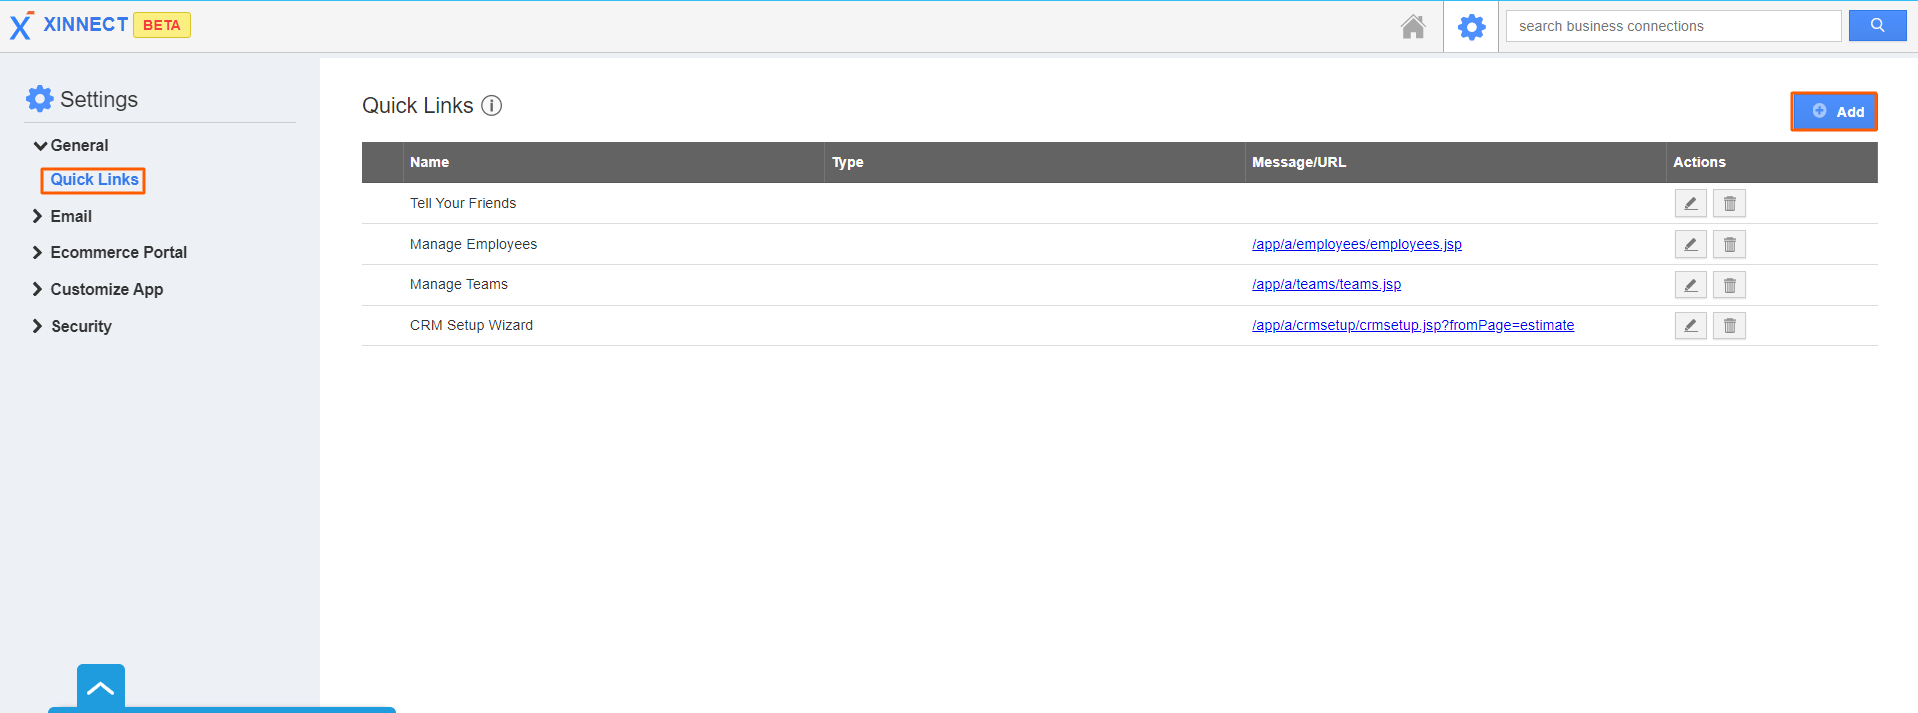Delete the Manage Employees quick link
Screen dimensions: 1918x713
[1729, 244]
